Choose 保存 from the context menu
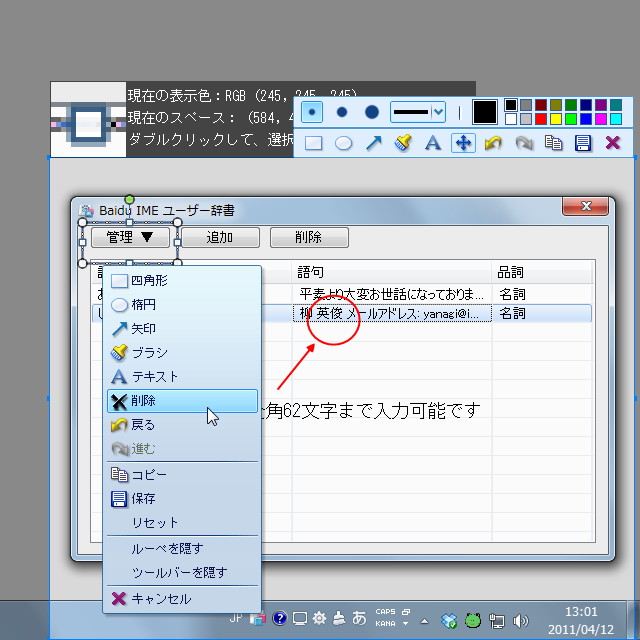640x640 pixels. point(182,499)
